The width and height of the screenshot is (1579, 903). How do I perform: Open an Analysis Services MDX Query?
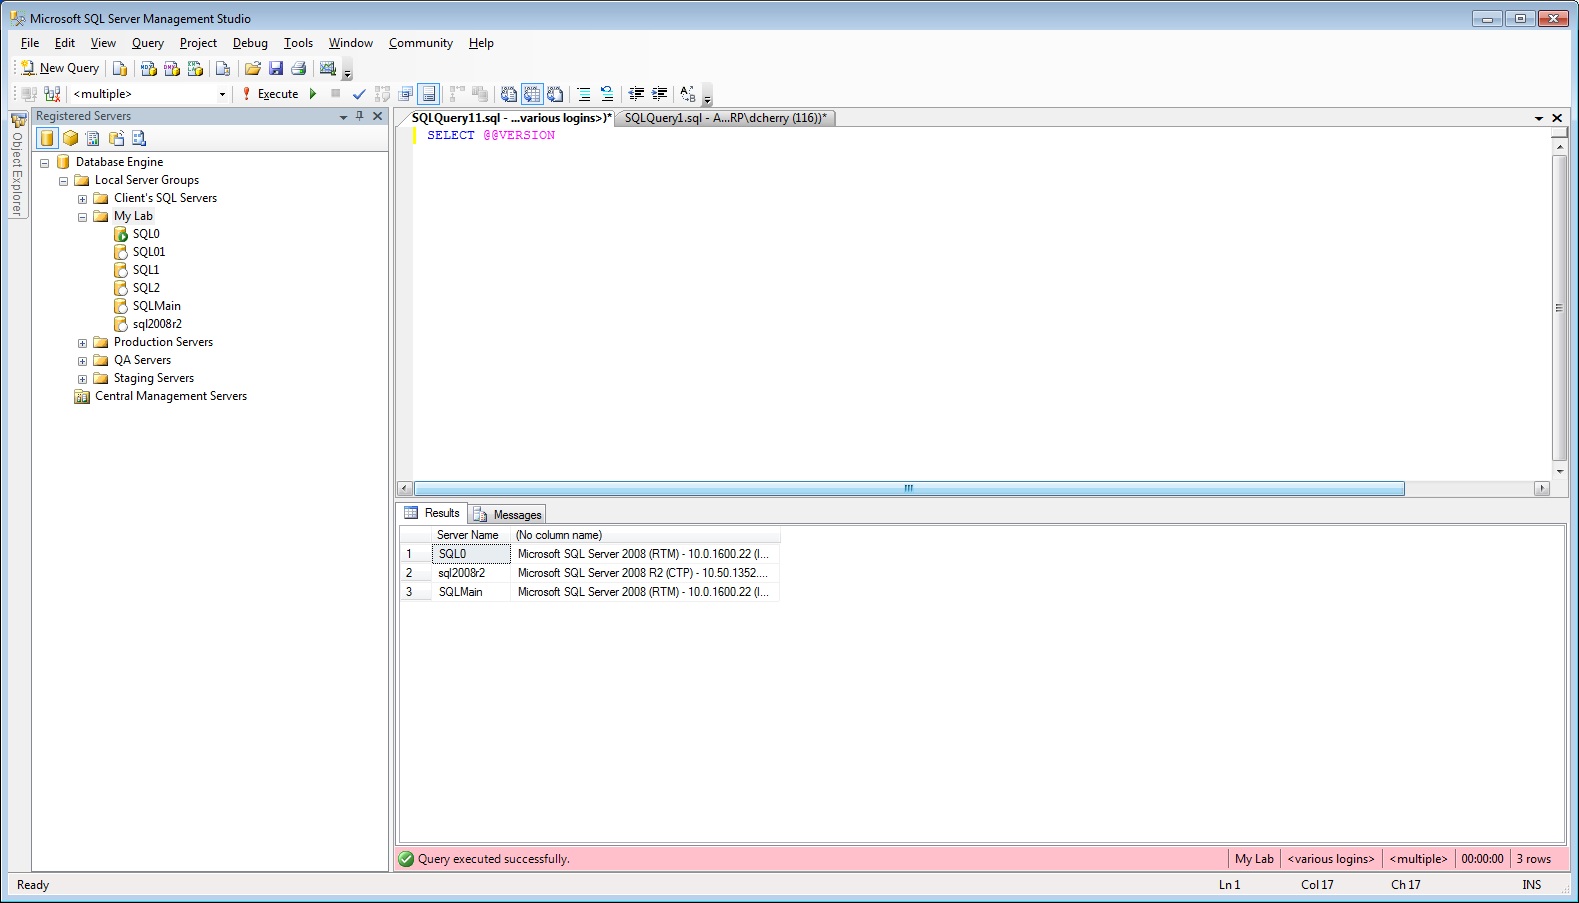(148, 68)
